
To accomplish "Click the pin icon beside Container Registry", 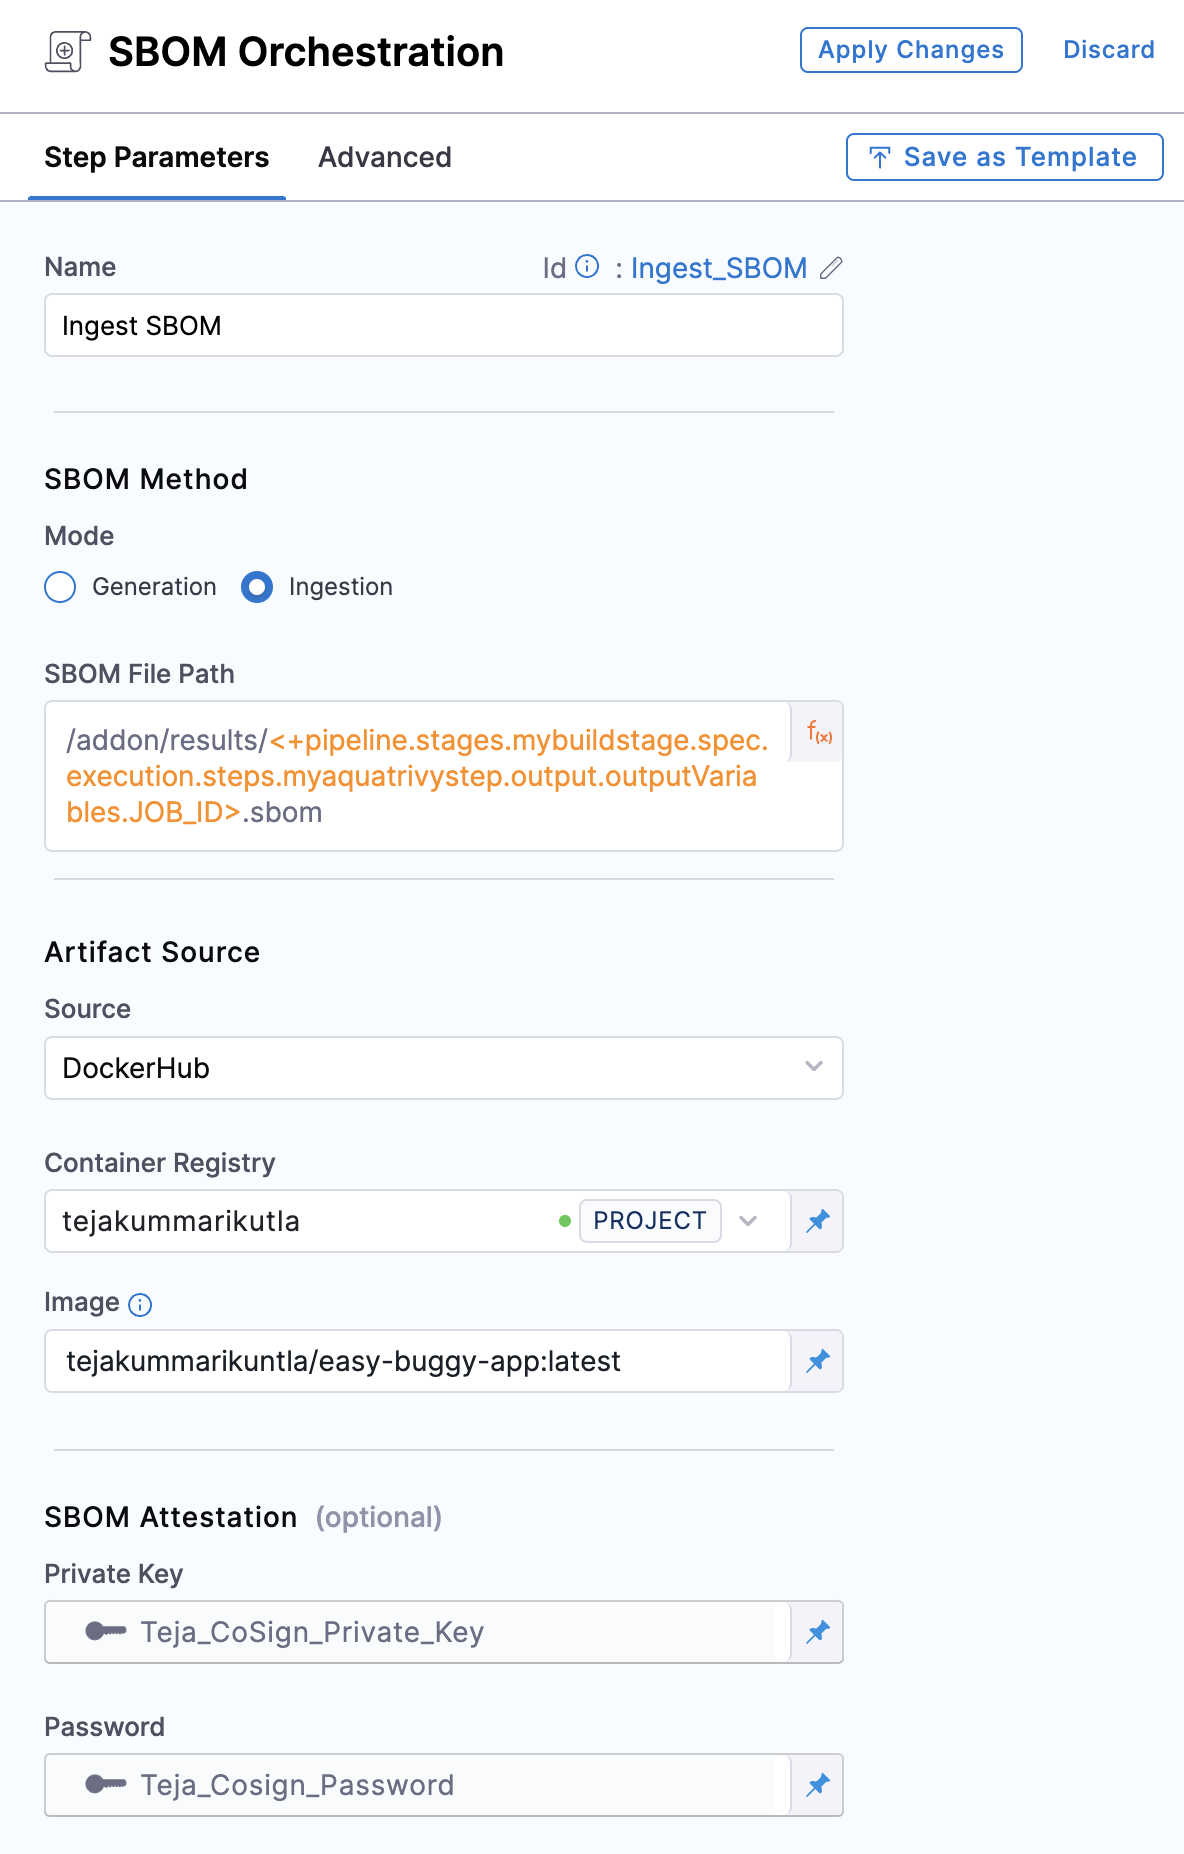I will pos(818,1221).
